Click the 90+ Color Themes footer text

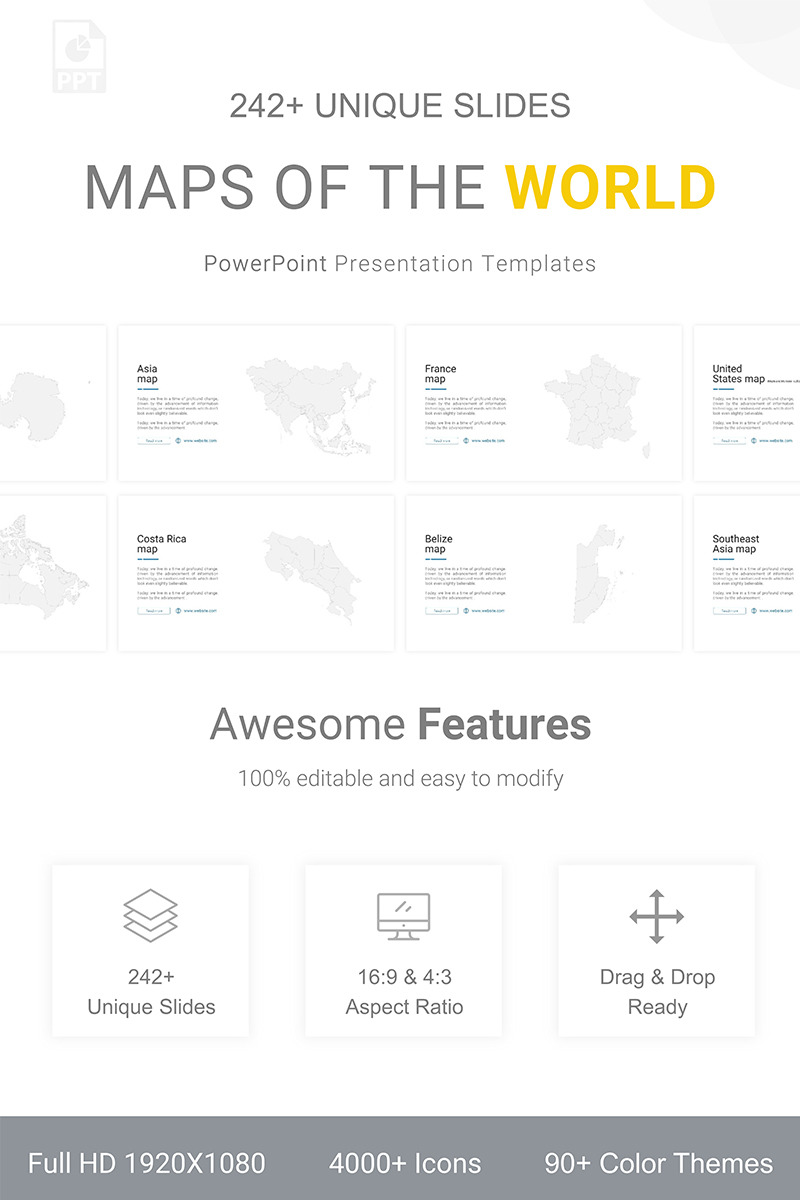[x=658, y=1163]
